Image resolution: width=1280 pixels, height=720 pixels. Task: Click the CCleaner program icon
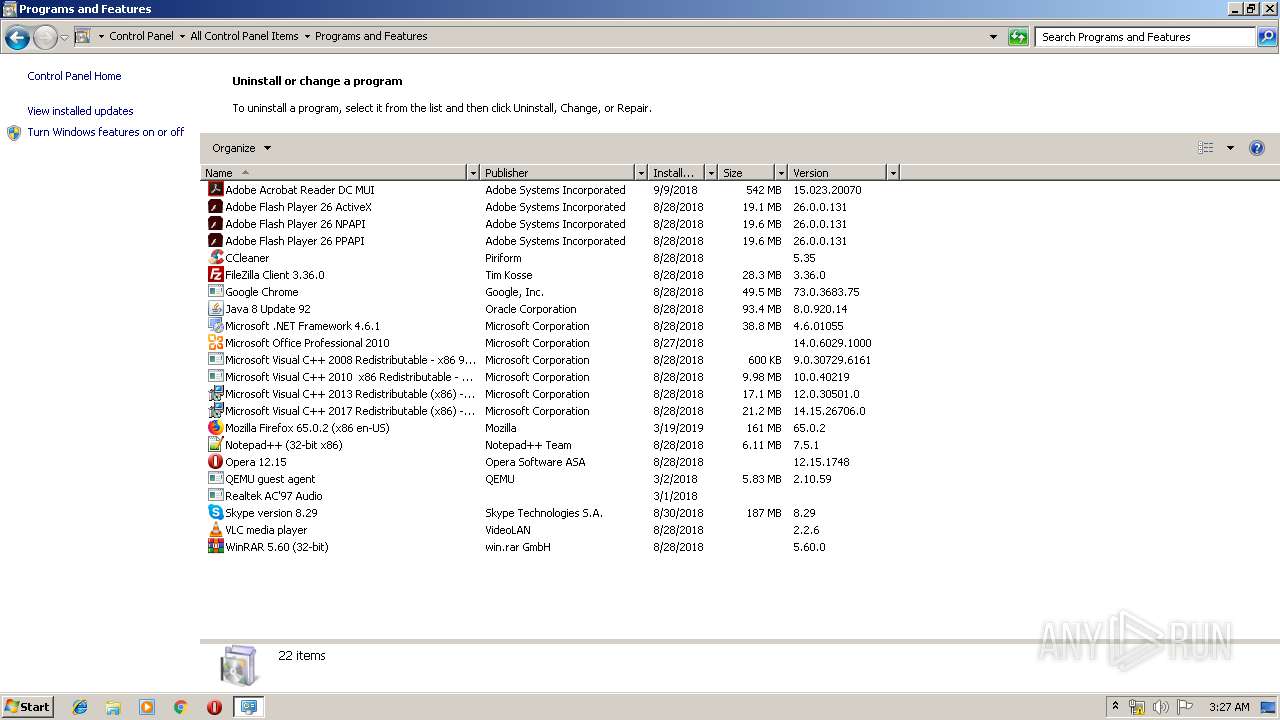coord(215,257)
